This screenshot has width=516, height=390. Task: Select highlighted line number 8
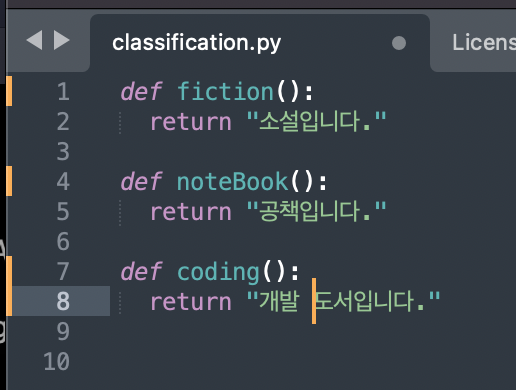pyautogui.click(x=63, y=301)
